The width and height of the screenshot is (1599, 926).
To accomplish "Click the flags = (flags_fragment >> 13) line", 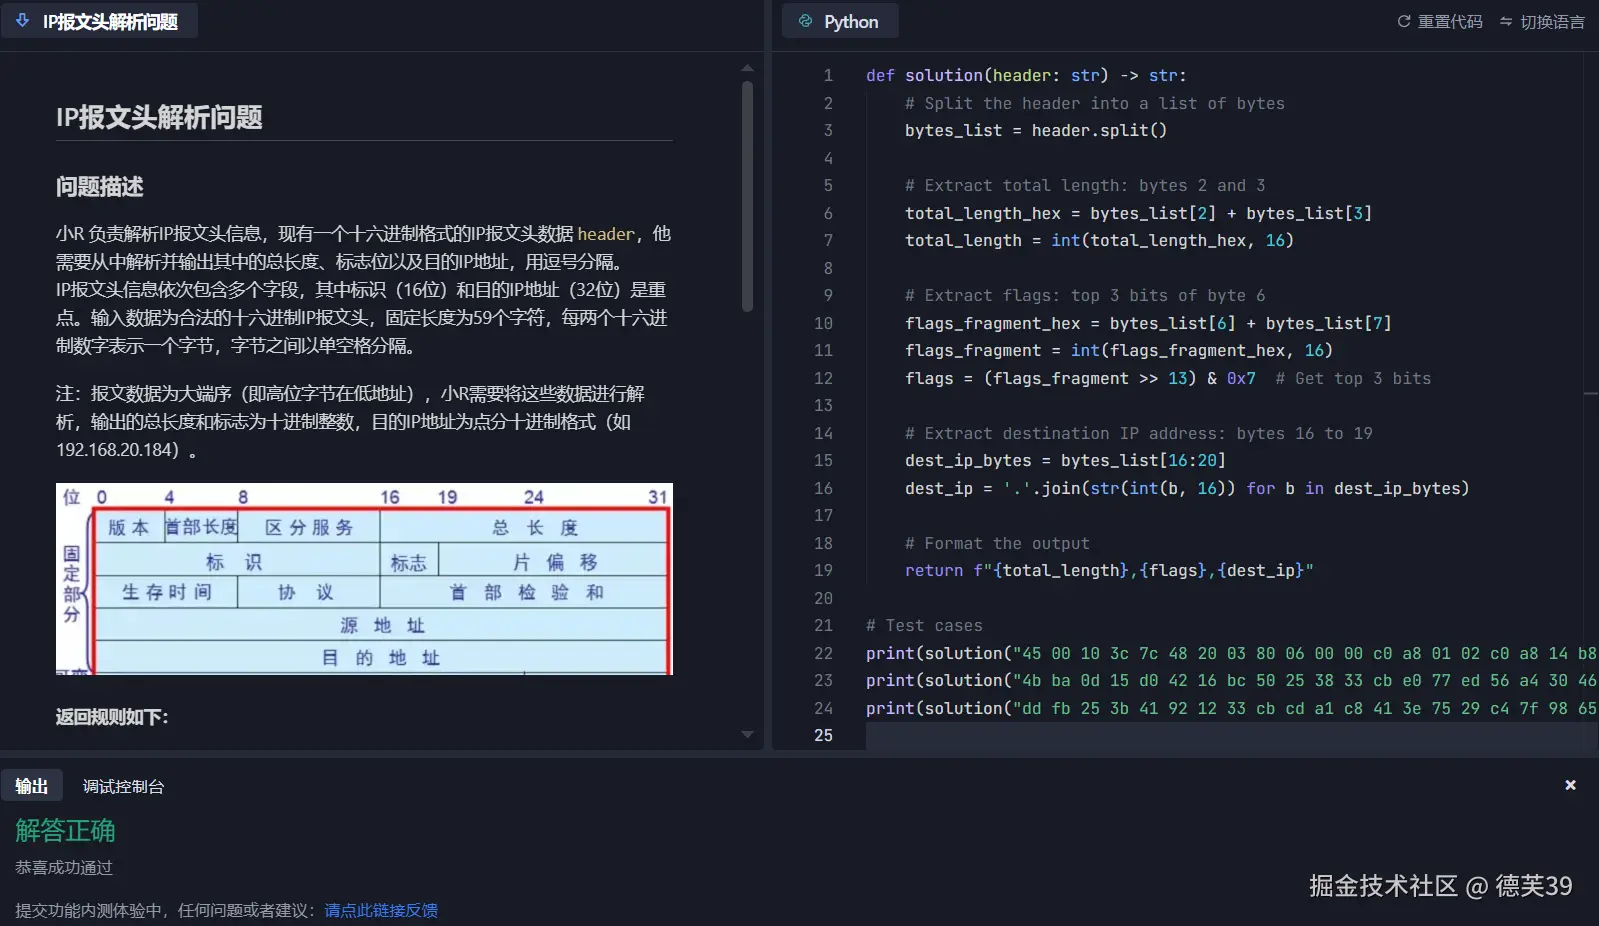I will [x=1168, y=378].
